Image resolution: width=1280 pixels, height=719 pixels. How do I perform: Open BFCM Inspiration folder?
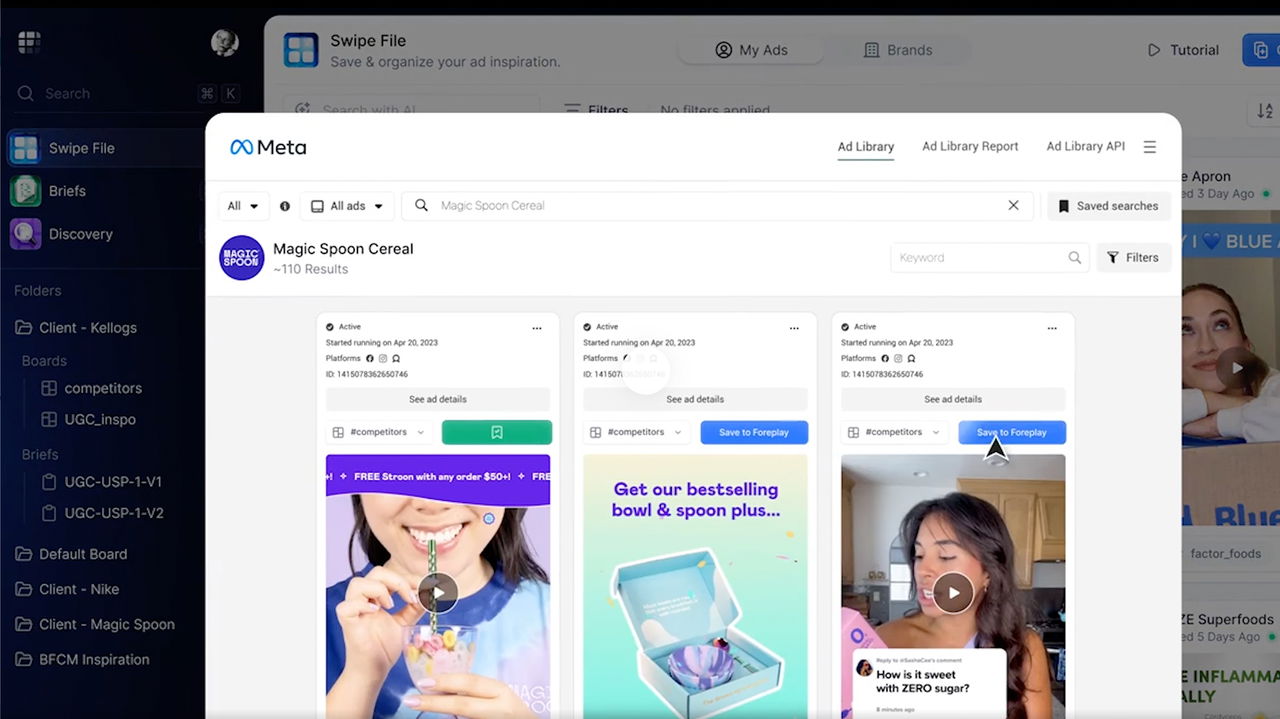tap(94, 659)
